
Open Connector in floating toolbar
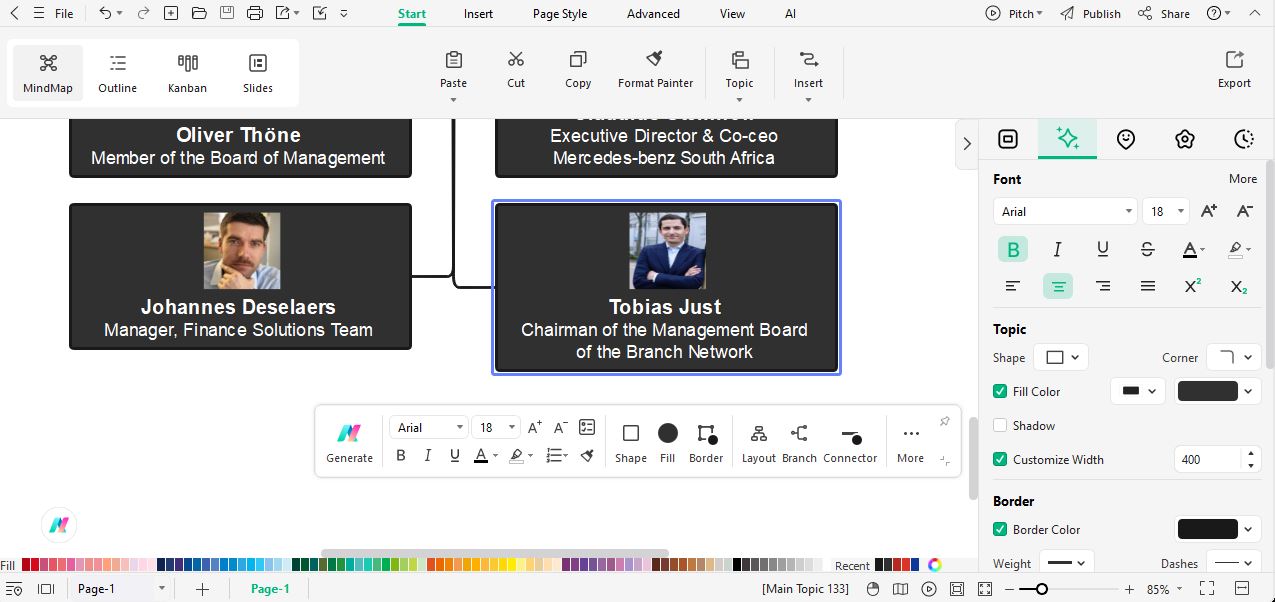coord(850,442)
